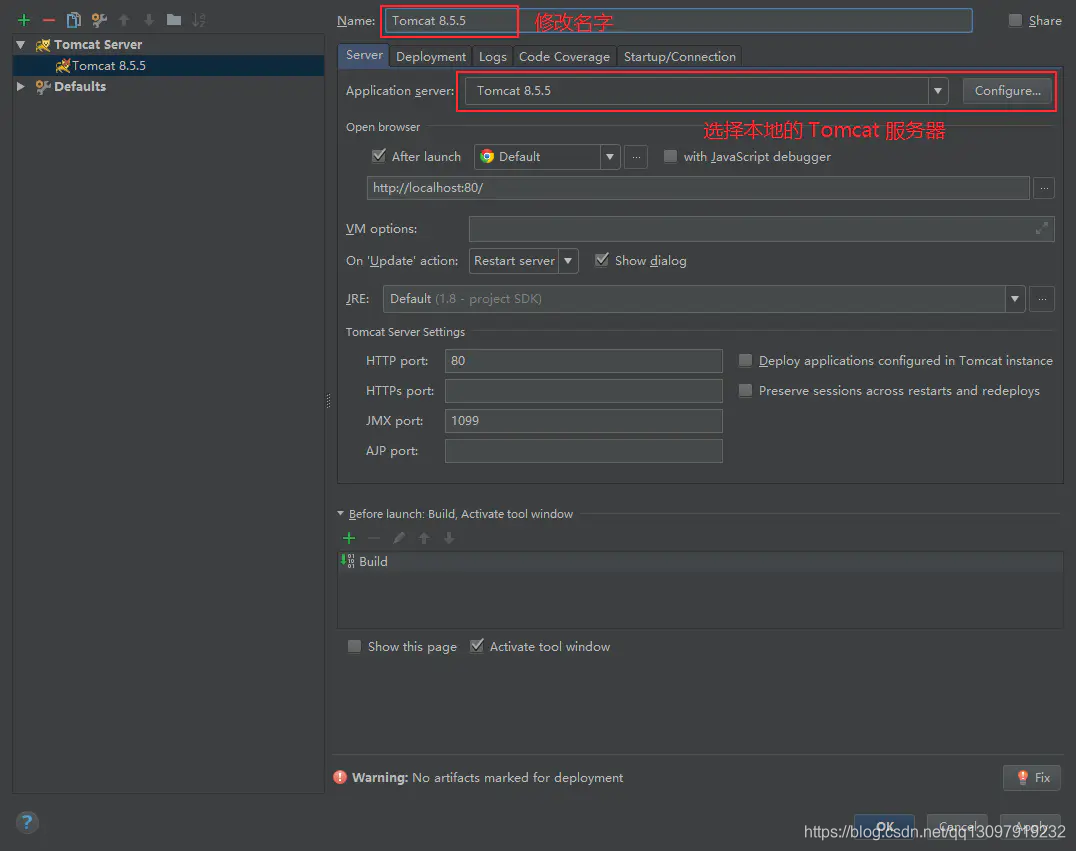Open Application server dropdown arrow

(x=937, y=91)
